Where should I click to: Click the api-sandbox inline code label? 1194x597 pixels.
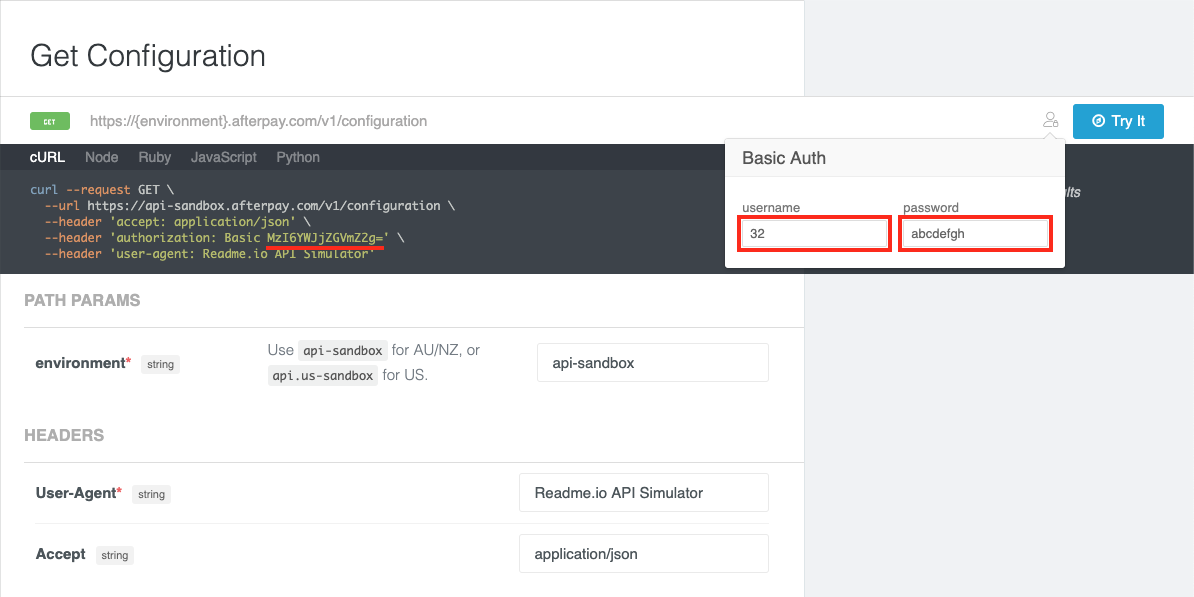click(x=342, y=350)
